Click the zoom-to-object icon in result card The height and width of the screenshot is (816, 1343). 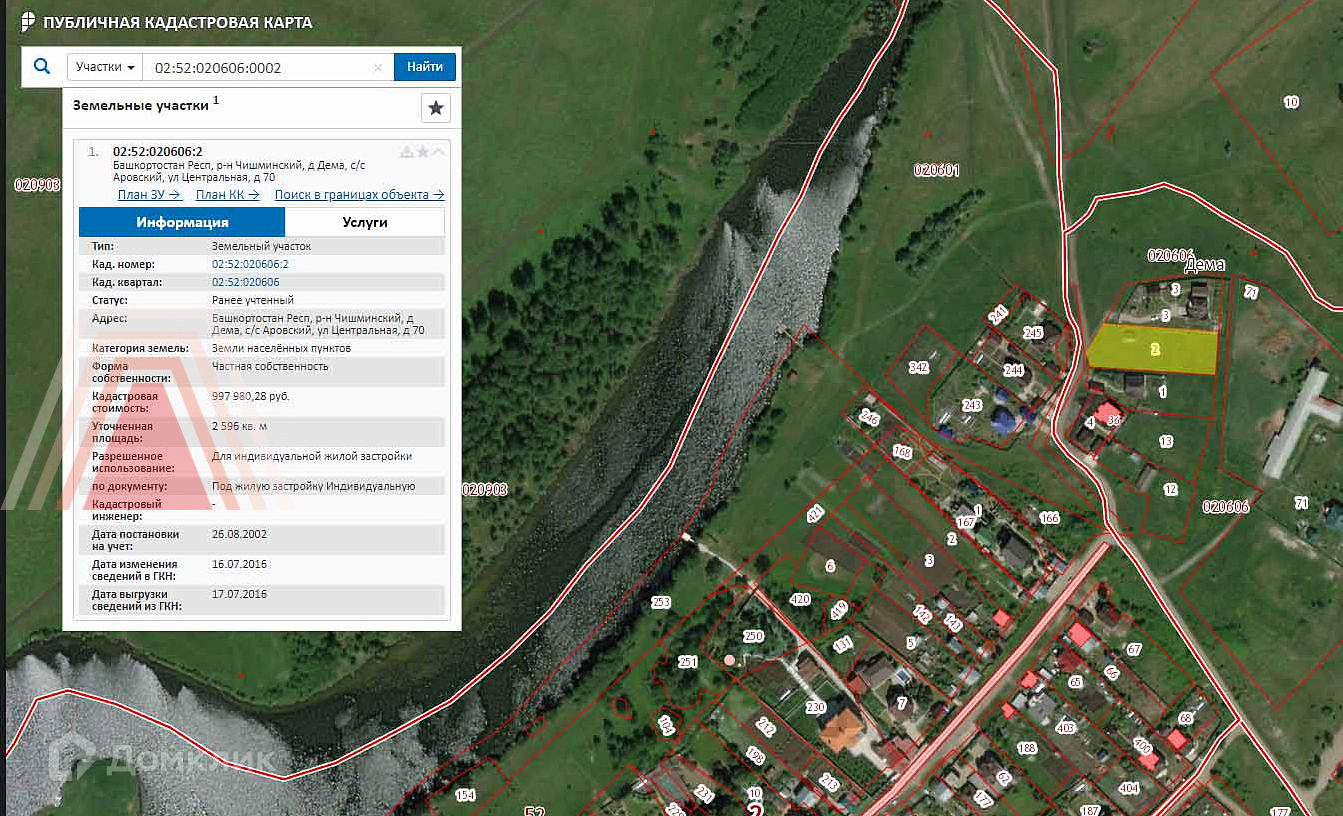coord(407,152)
